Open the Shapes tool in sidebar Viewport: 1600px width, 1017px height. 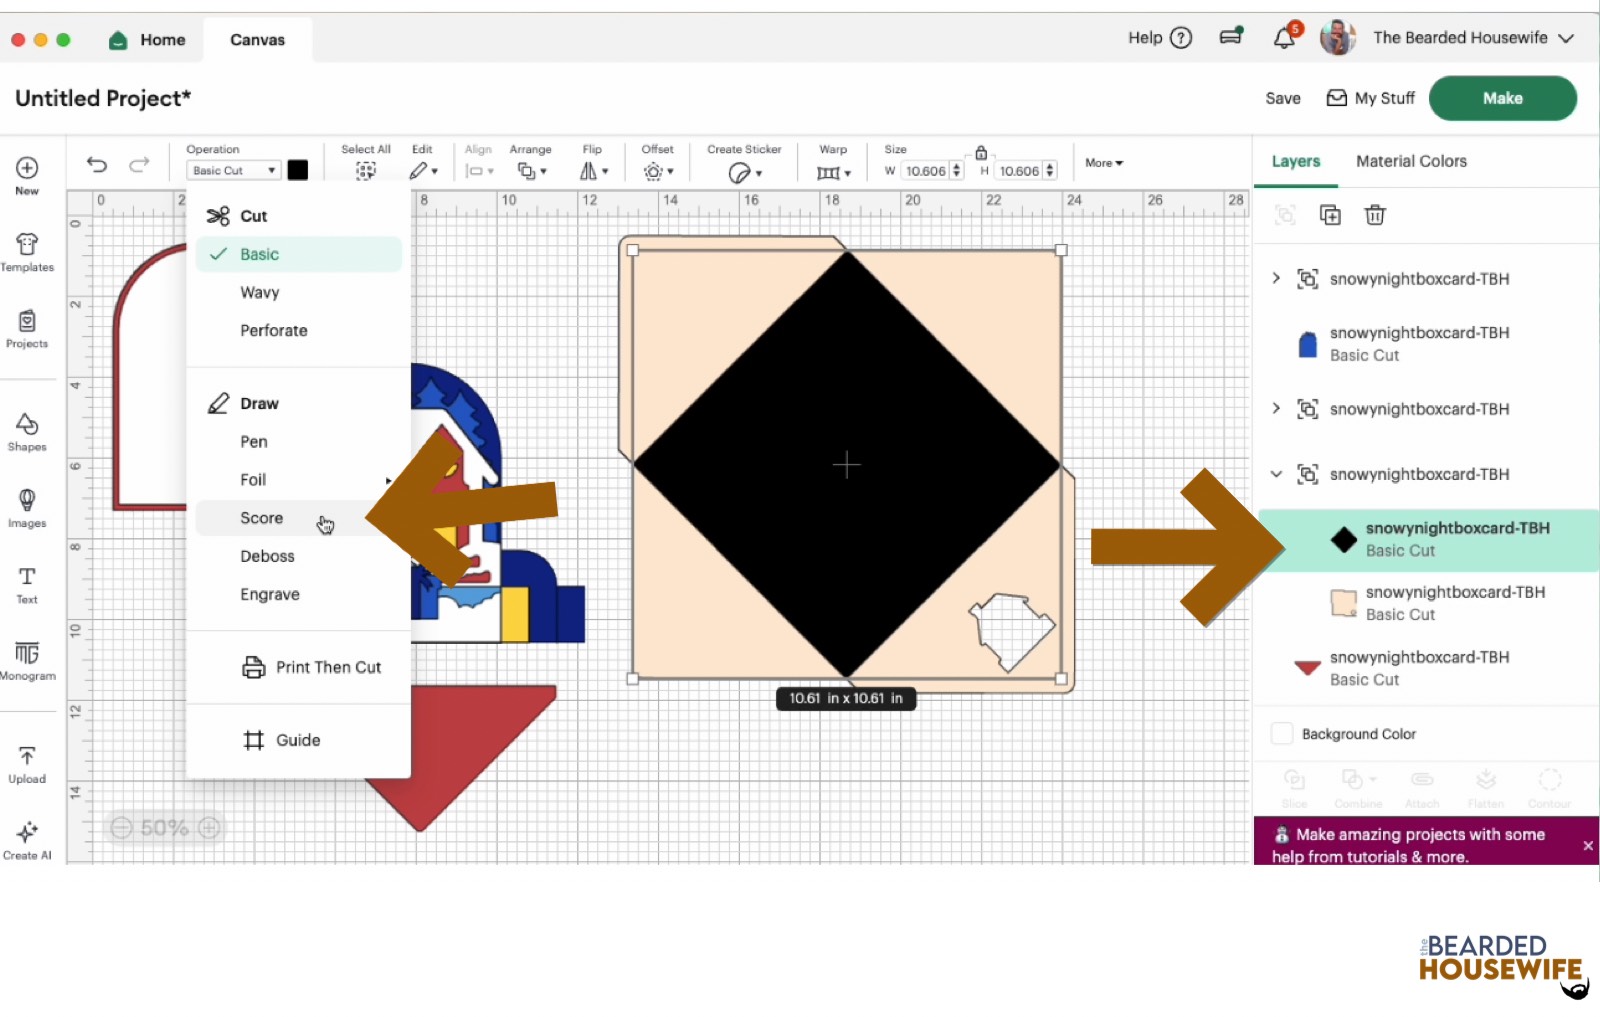click(x=27, y=431)
